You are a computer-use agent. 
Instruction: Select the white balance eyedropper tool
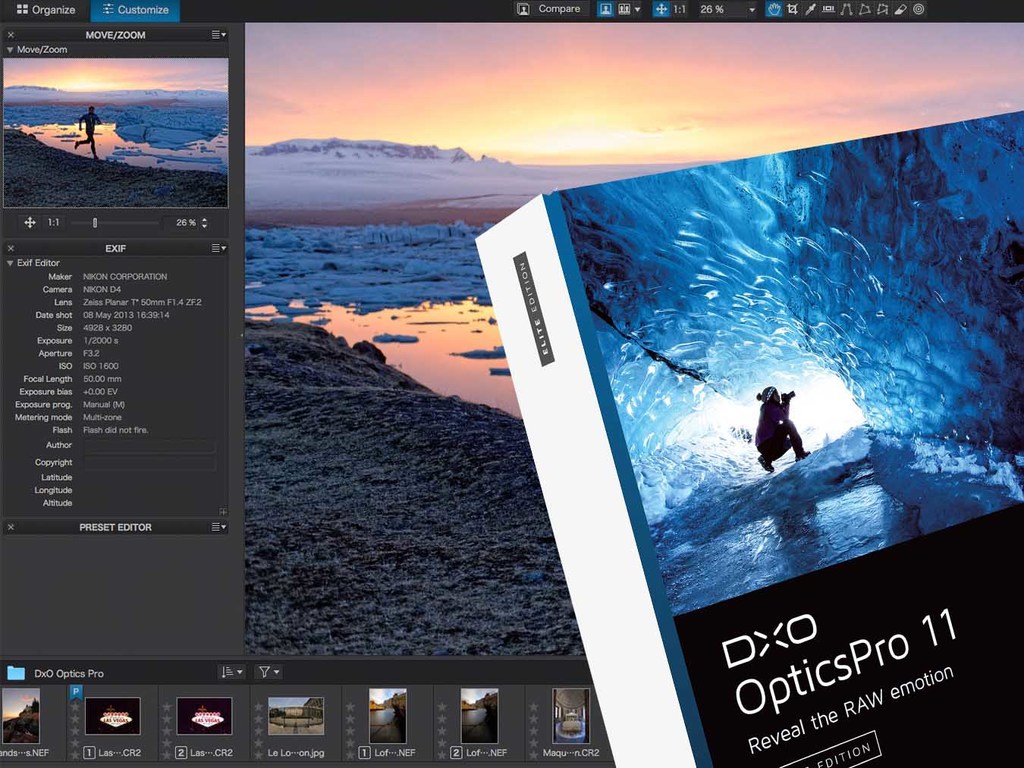810,9
